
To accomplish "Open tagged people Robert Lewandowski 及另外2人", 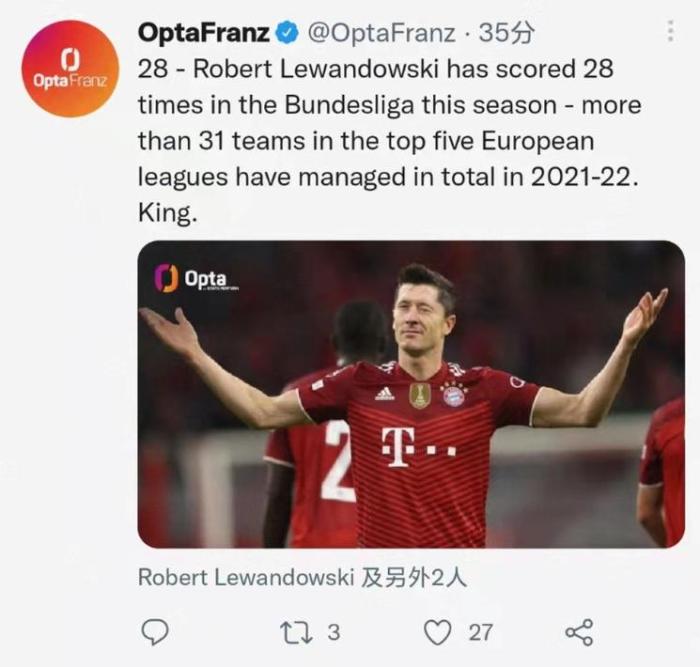I will [x=302, y=578].
